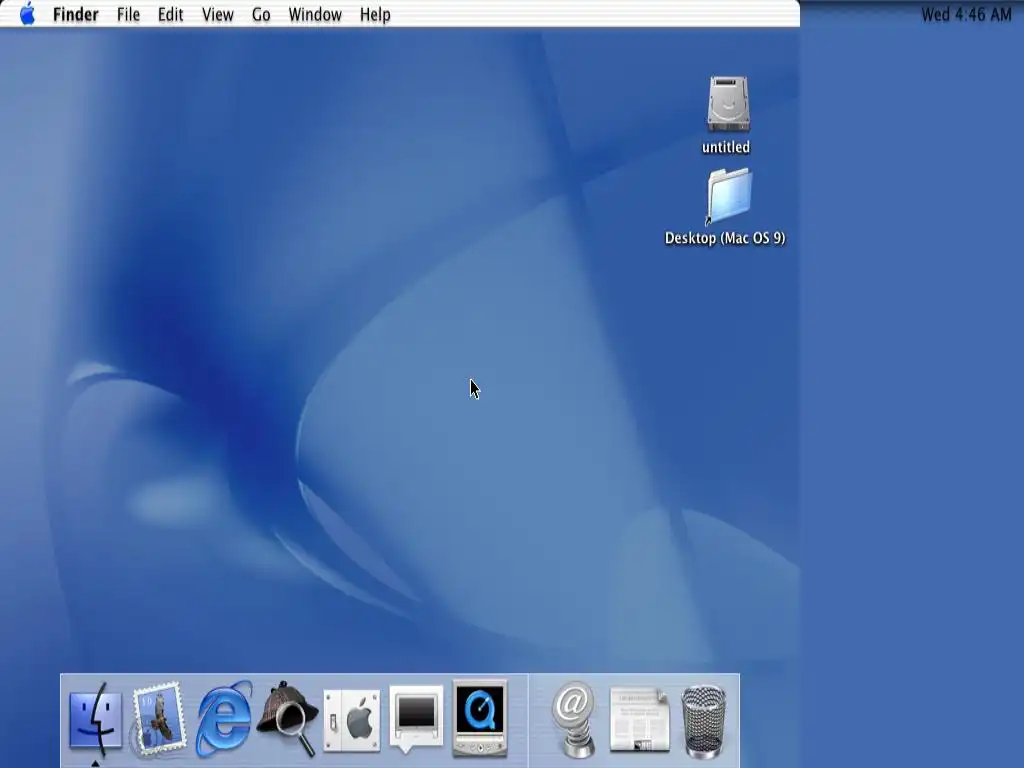Viewport: 1024px width, 768px height.
Task: Select the Desktop (Mac OS 9) folder alias
Action: tap(729, 196)
